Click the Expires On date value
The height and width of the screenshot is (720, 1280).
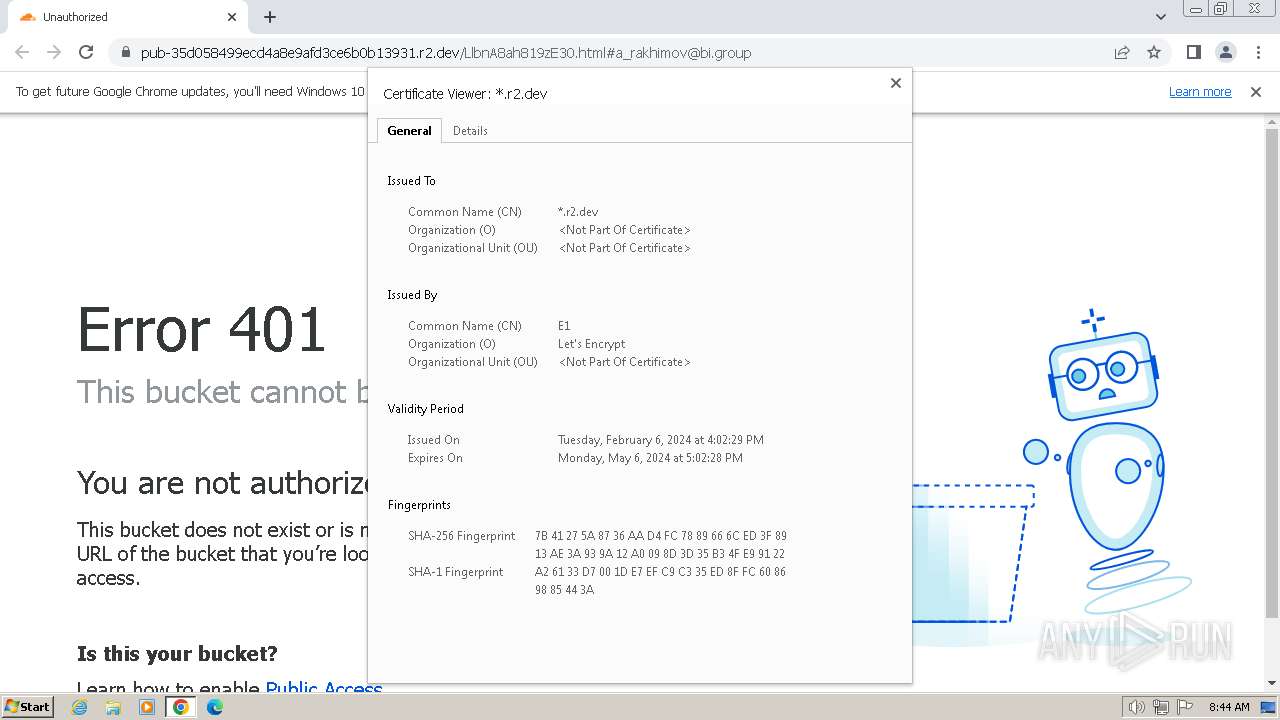[x=650, y=458]
